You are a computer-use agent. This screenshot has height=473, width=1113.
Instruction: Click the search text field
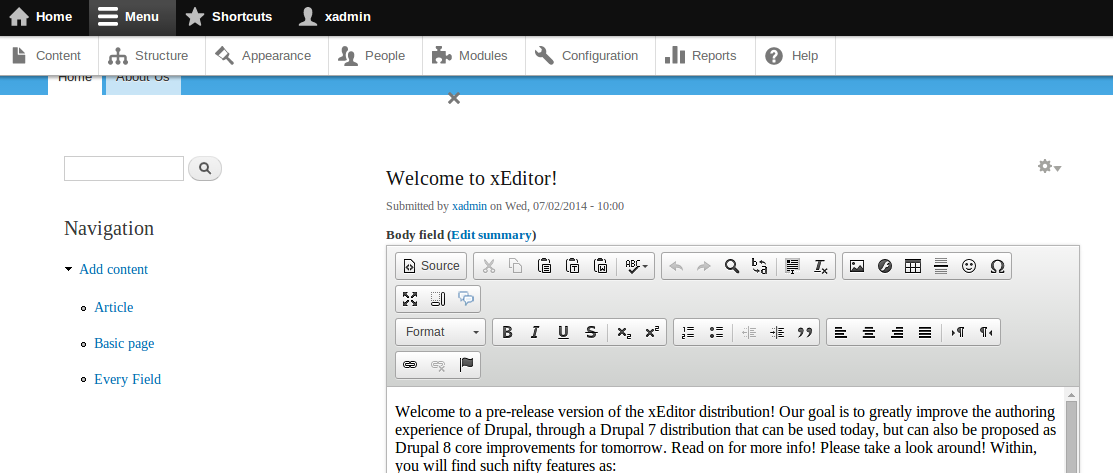tap(124, 168)
